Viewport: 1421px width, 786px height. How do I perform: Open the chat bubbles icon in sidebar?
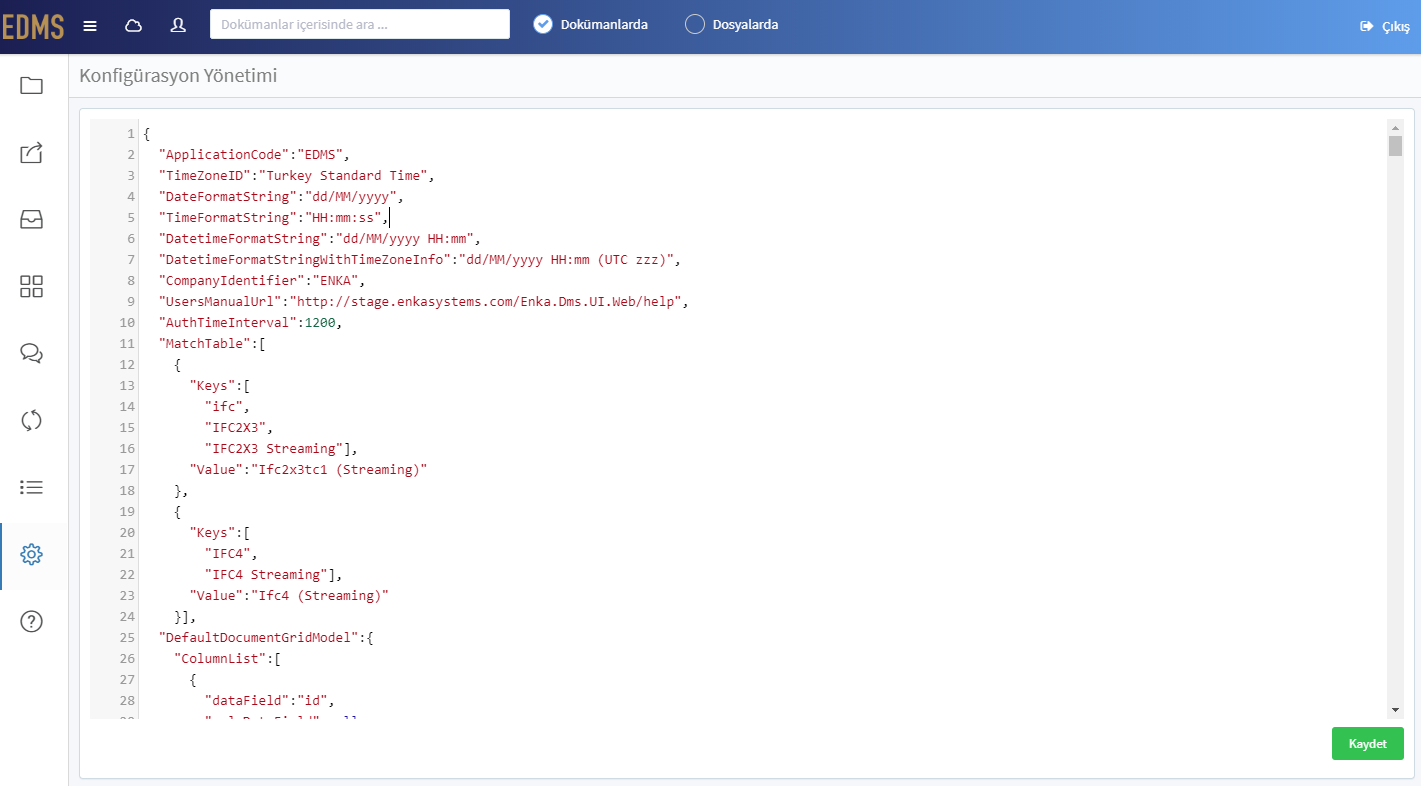31,354
